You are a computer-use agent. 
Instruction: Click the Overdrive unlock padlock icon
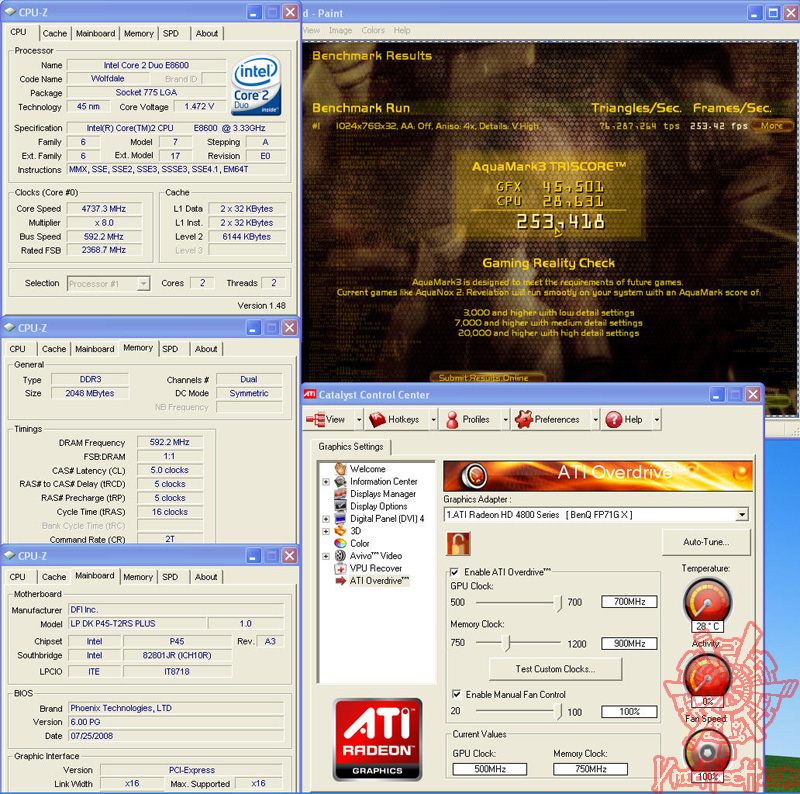click(x=458, y=543)
